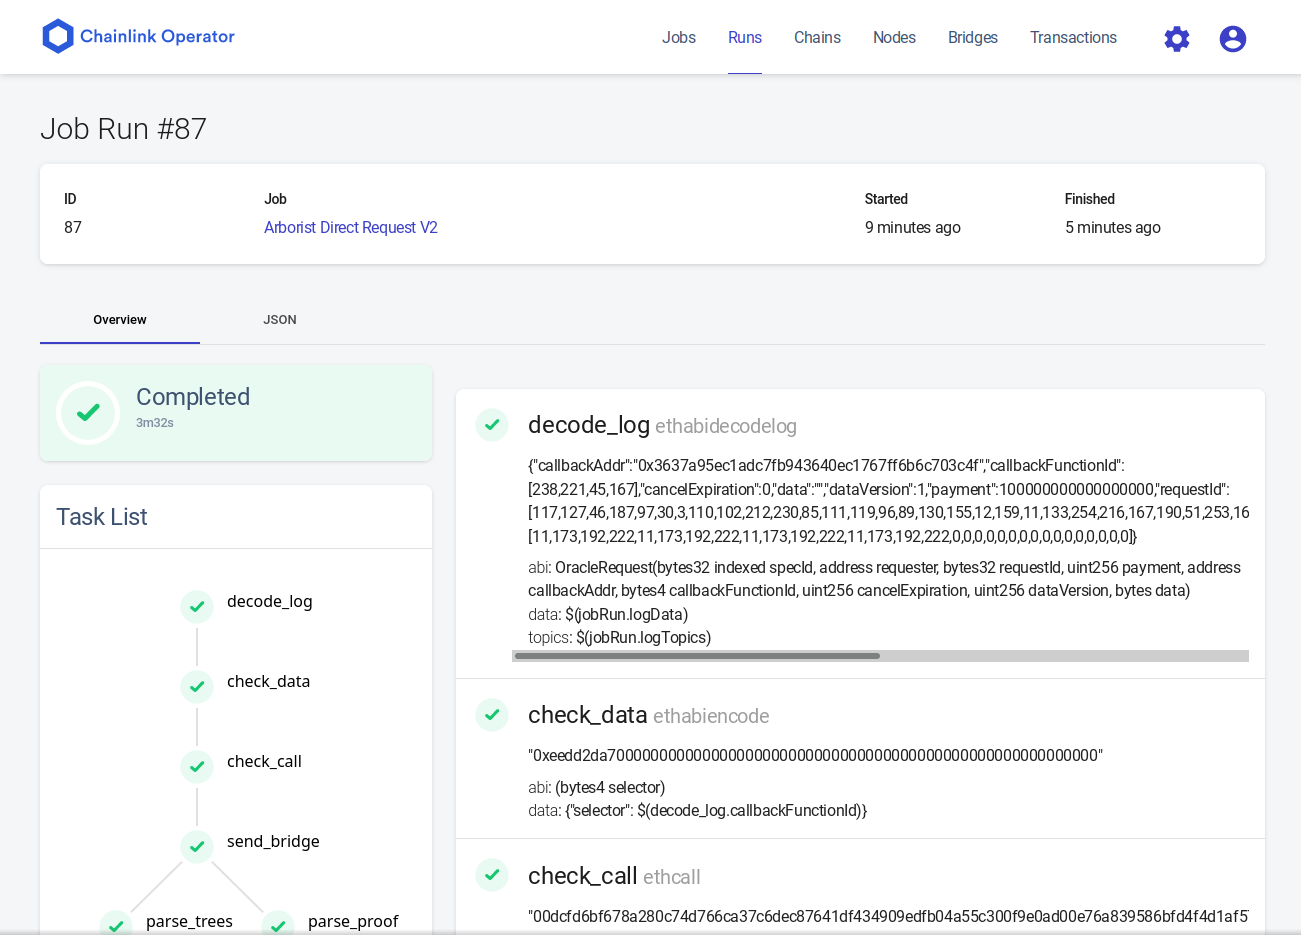Open the user account avatar icon

tap(1233, 39)
